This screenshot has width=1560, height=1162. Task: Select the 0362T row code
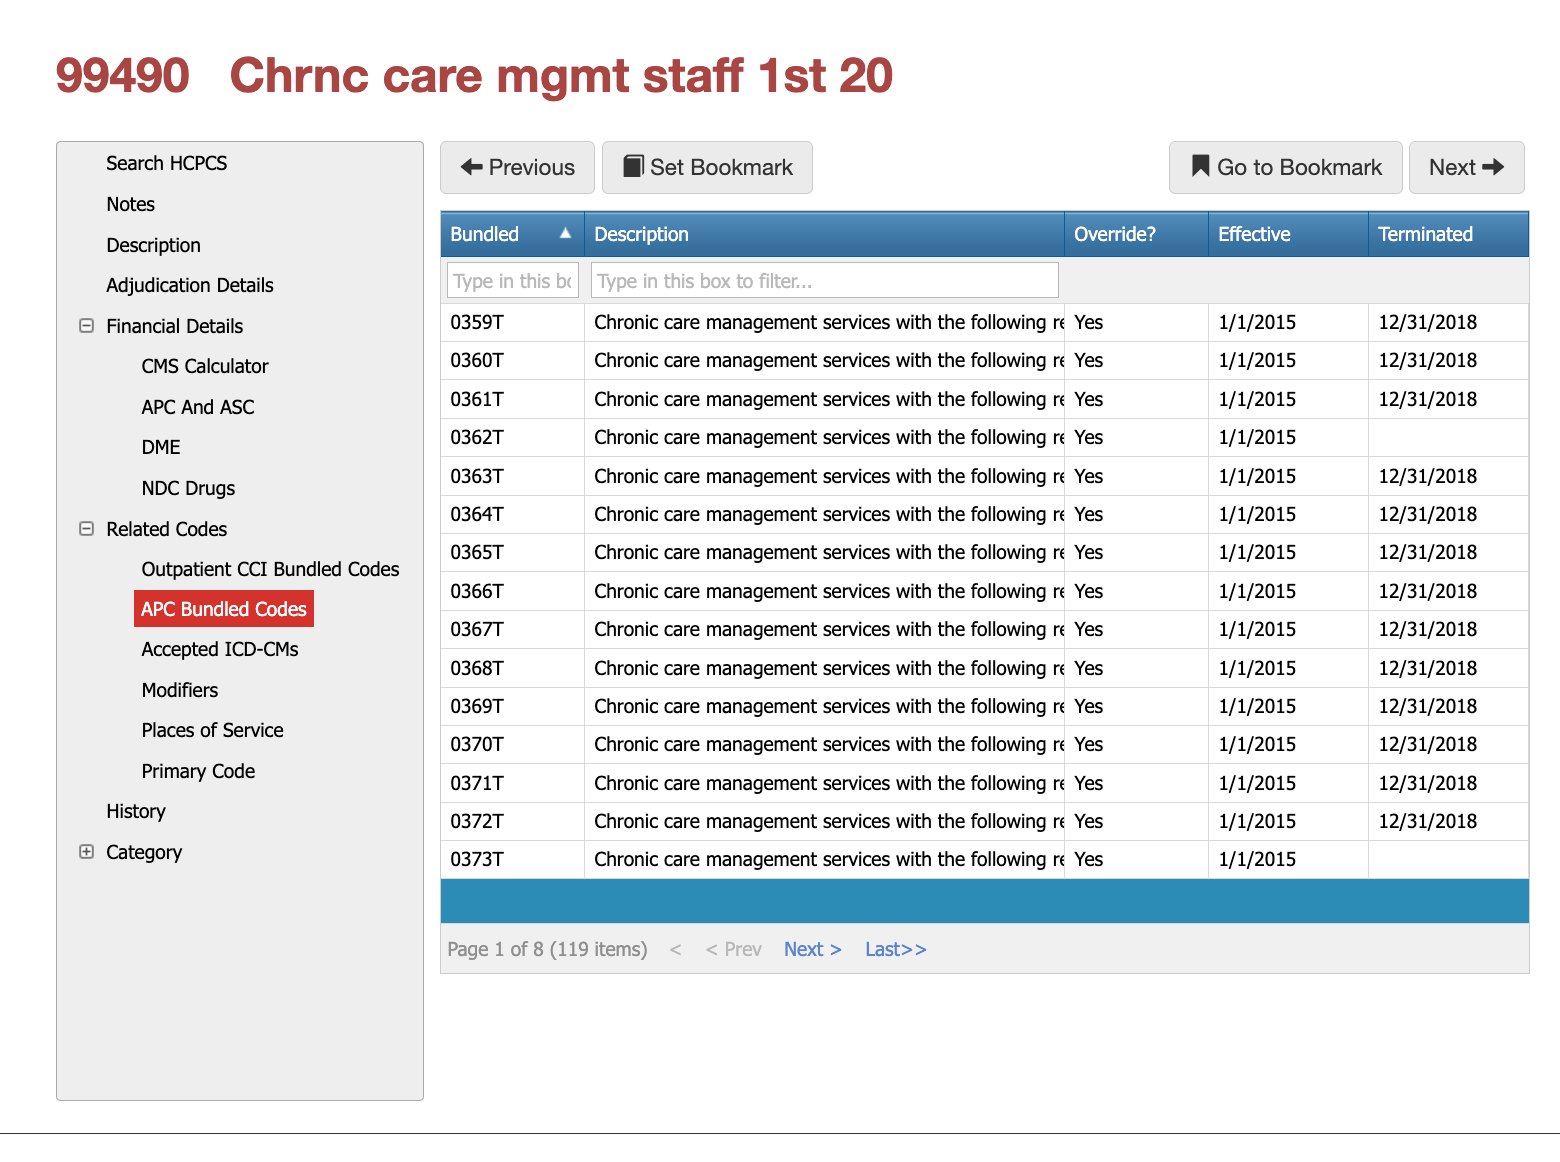coord(477,437)
